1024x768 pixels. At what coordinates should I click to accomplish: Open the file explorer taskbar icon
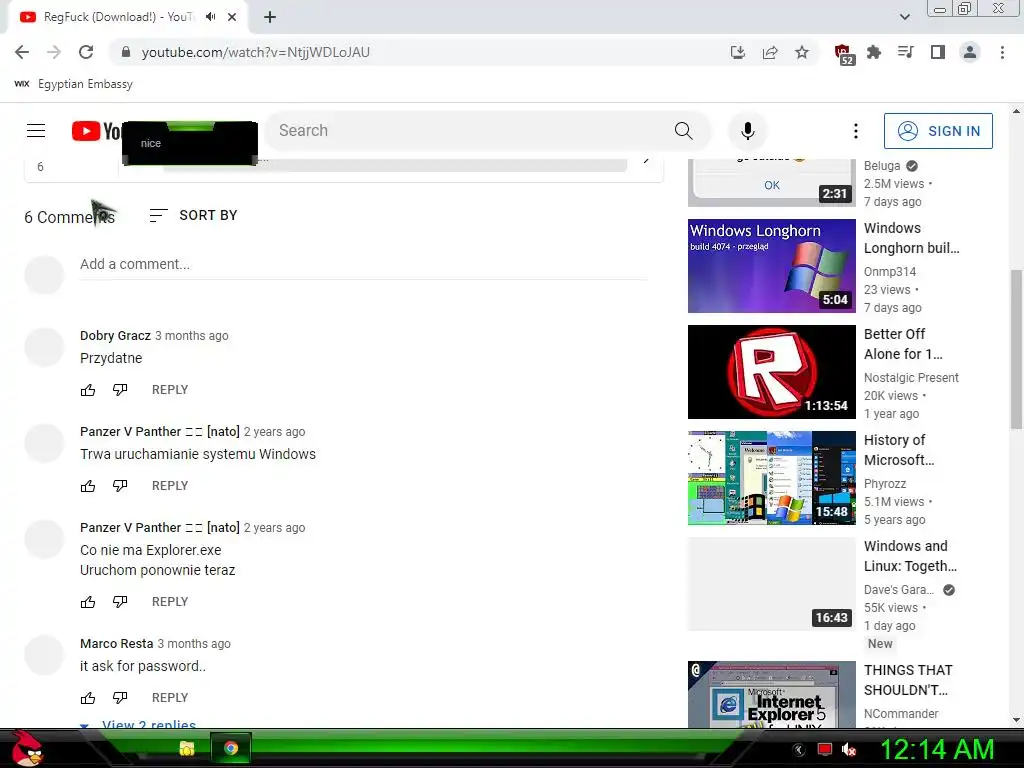tap(187, 748)
